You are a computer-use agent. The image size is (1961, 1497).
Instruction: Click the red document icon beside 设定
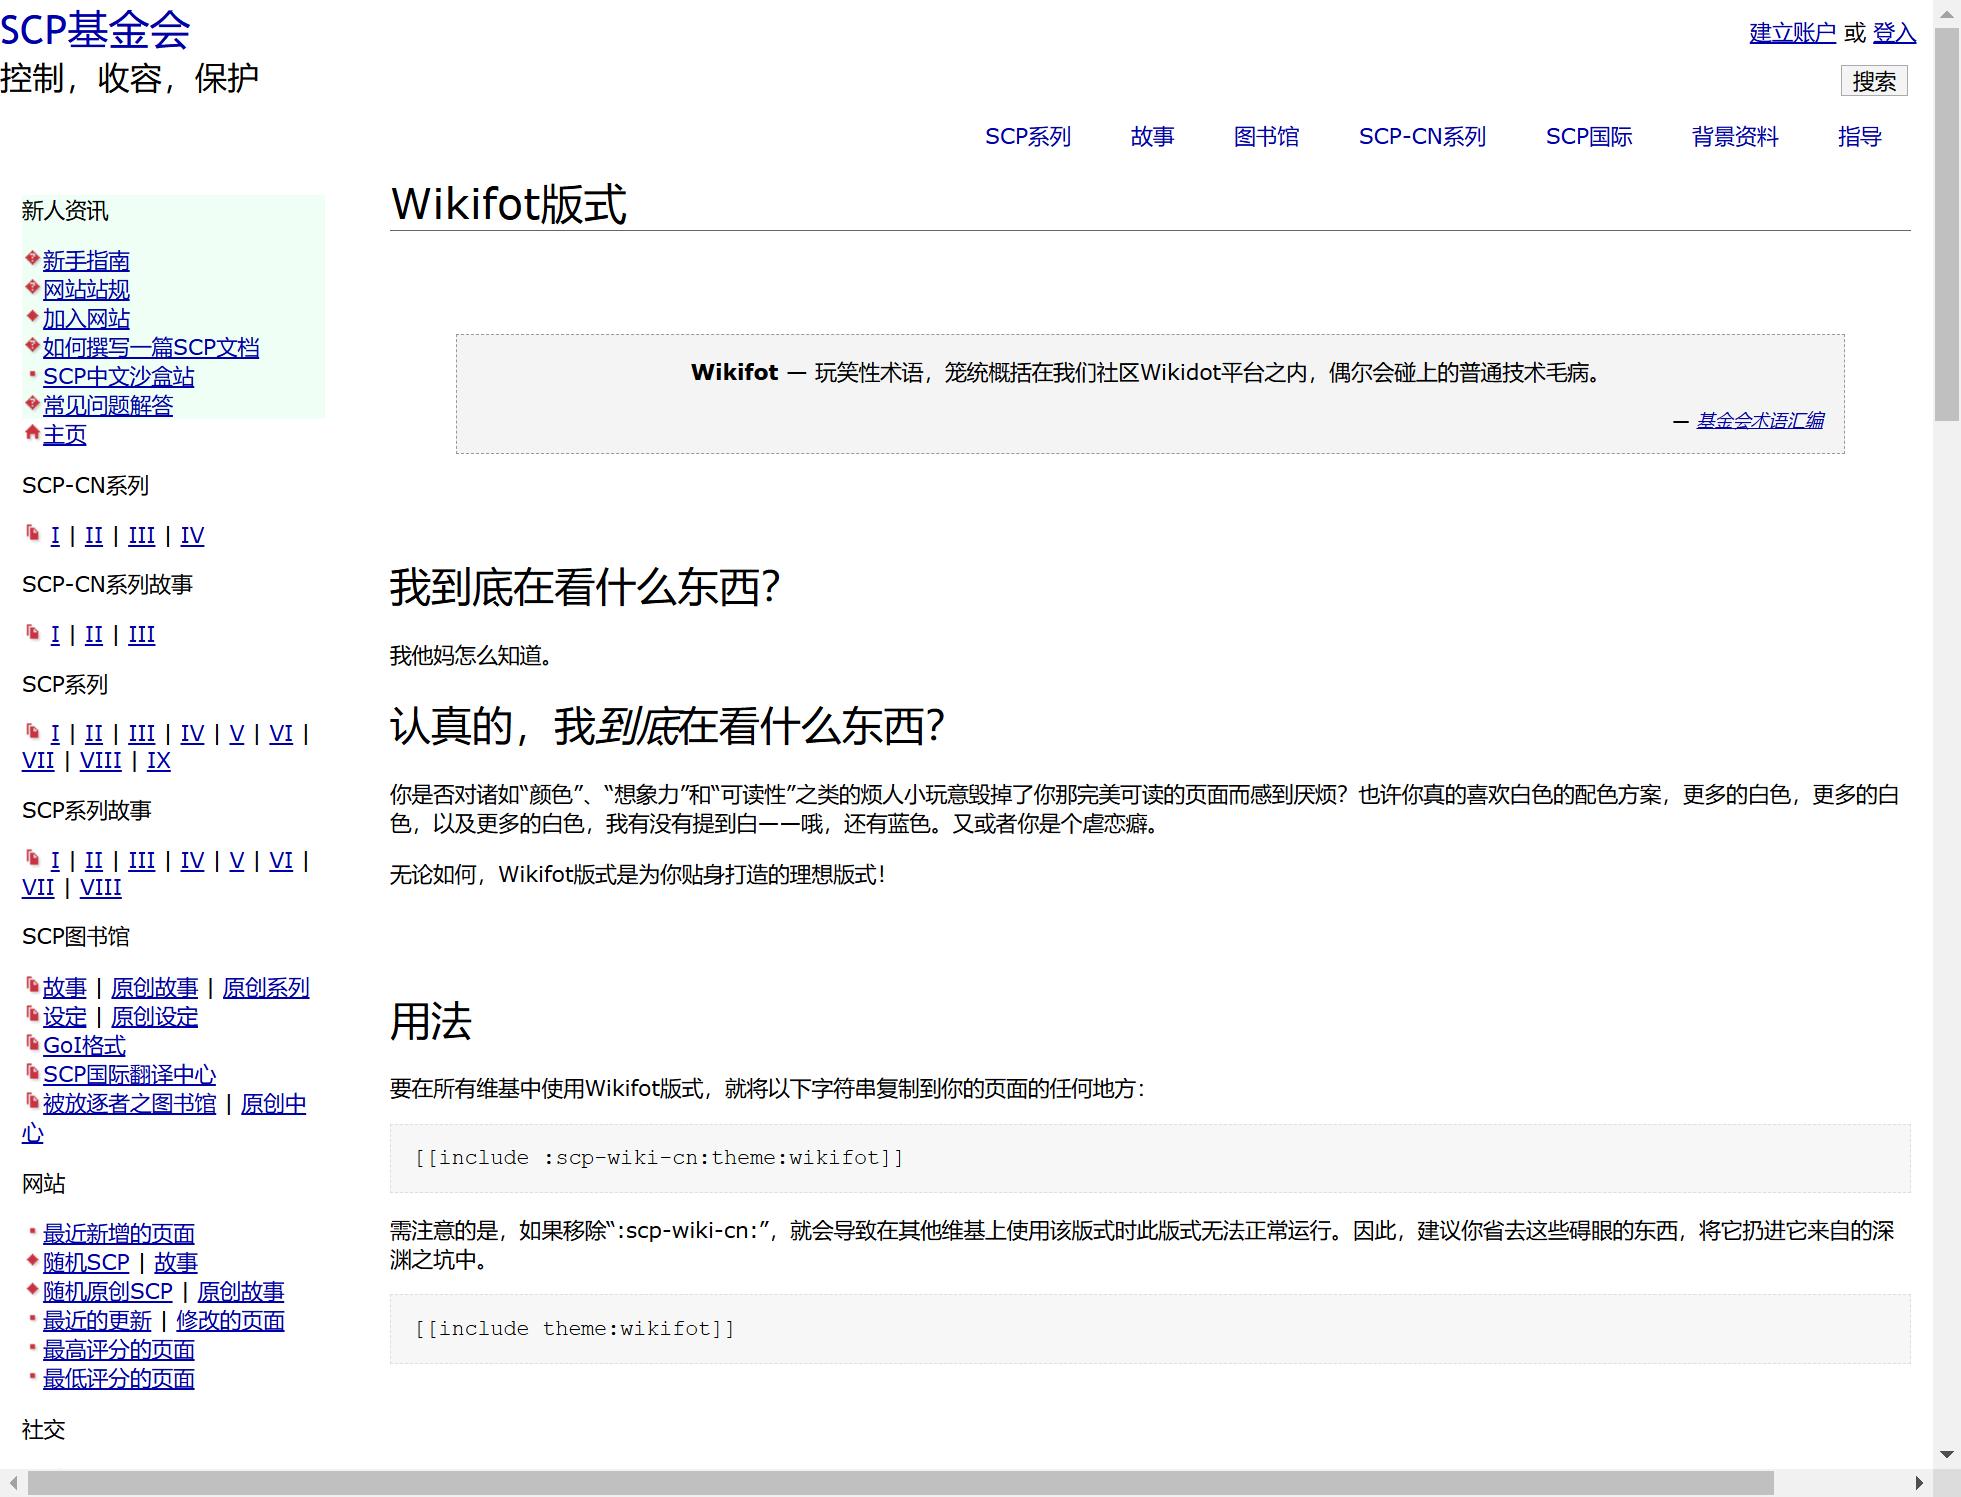click(32, 1015)
